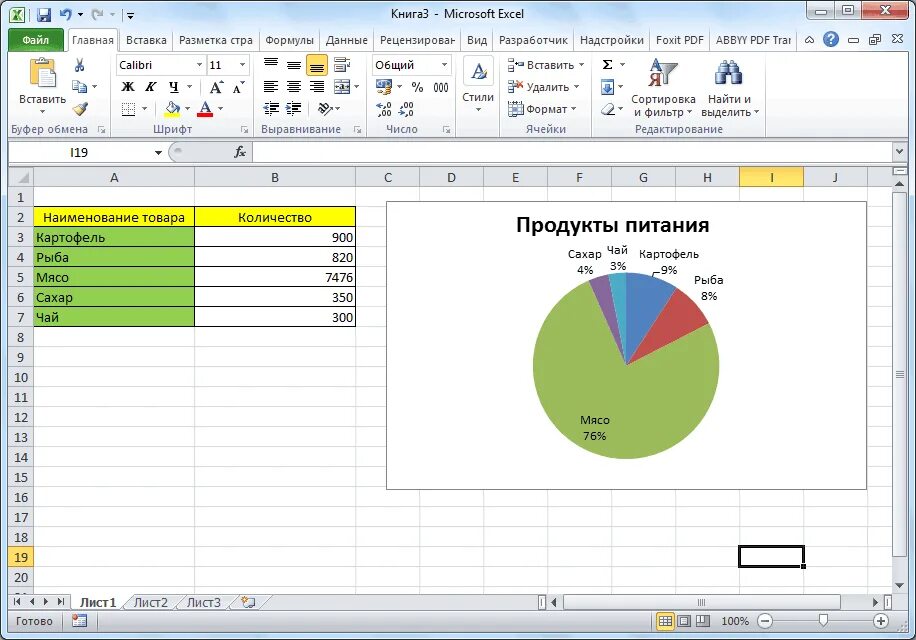Click the wrap text icon

pos(342,65)
